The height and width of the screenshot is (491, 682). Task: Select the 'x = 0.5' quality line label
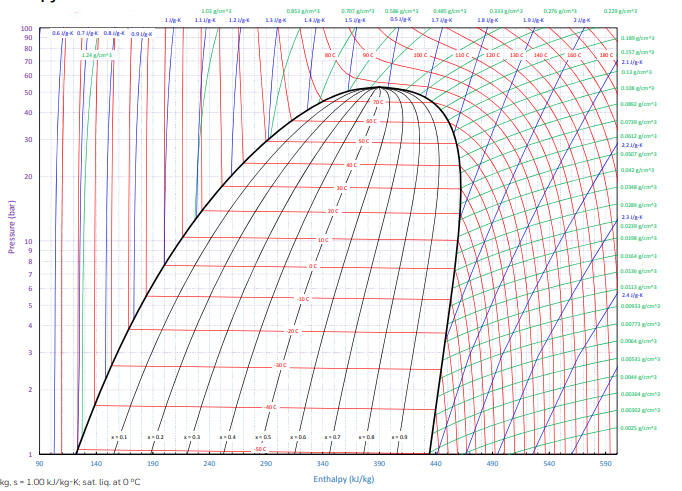tap(263, 437)
